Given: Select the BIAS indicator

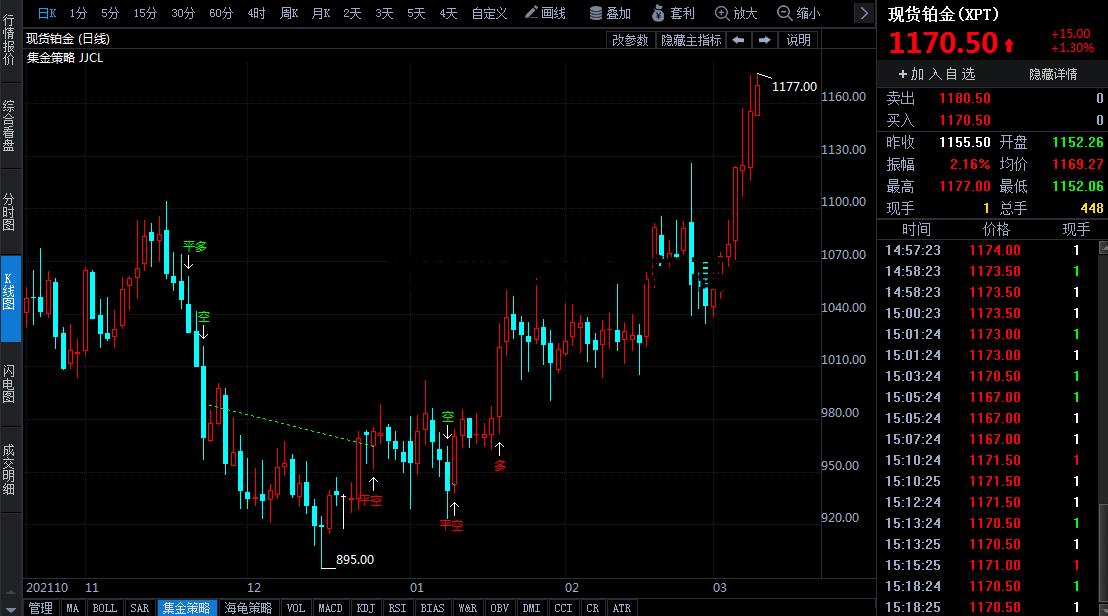Looking at the screenshot, I should coord(432,608).
